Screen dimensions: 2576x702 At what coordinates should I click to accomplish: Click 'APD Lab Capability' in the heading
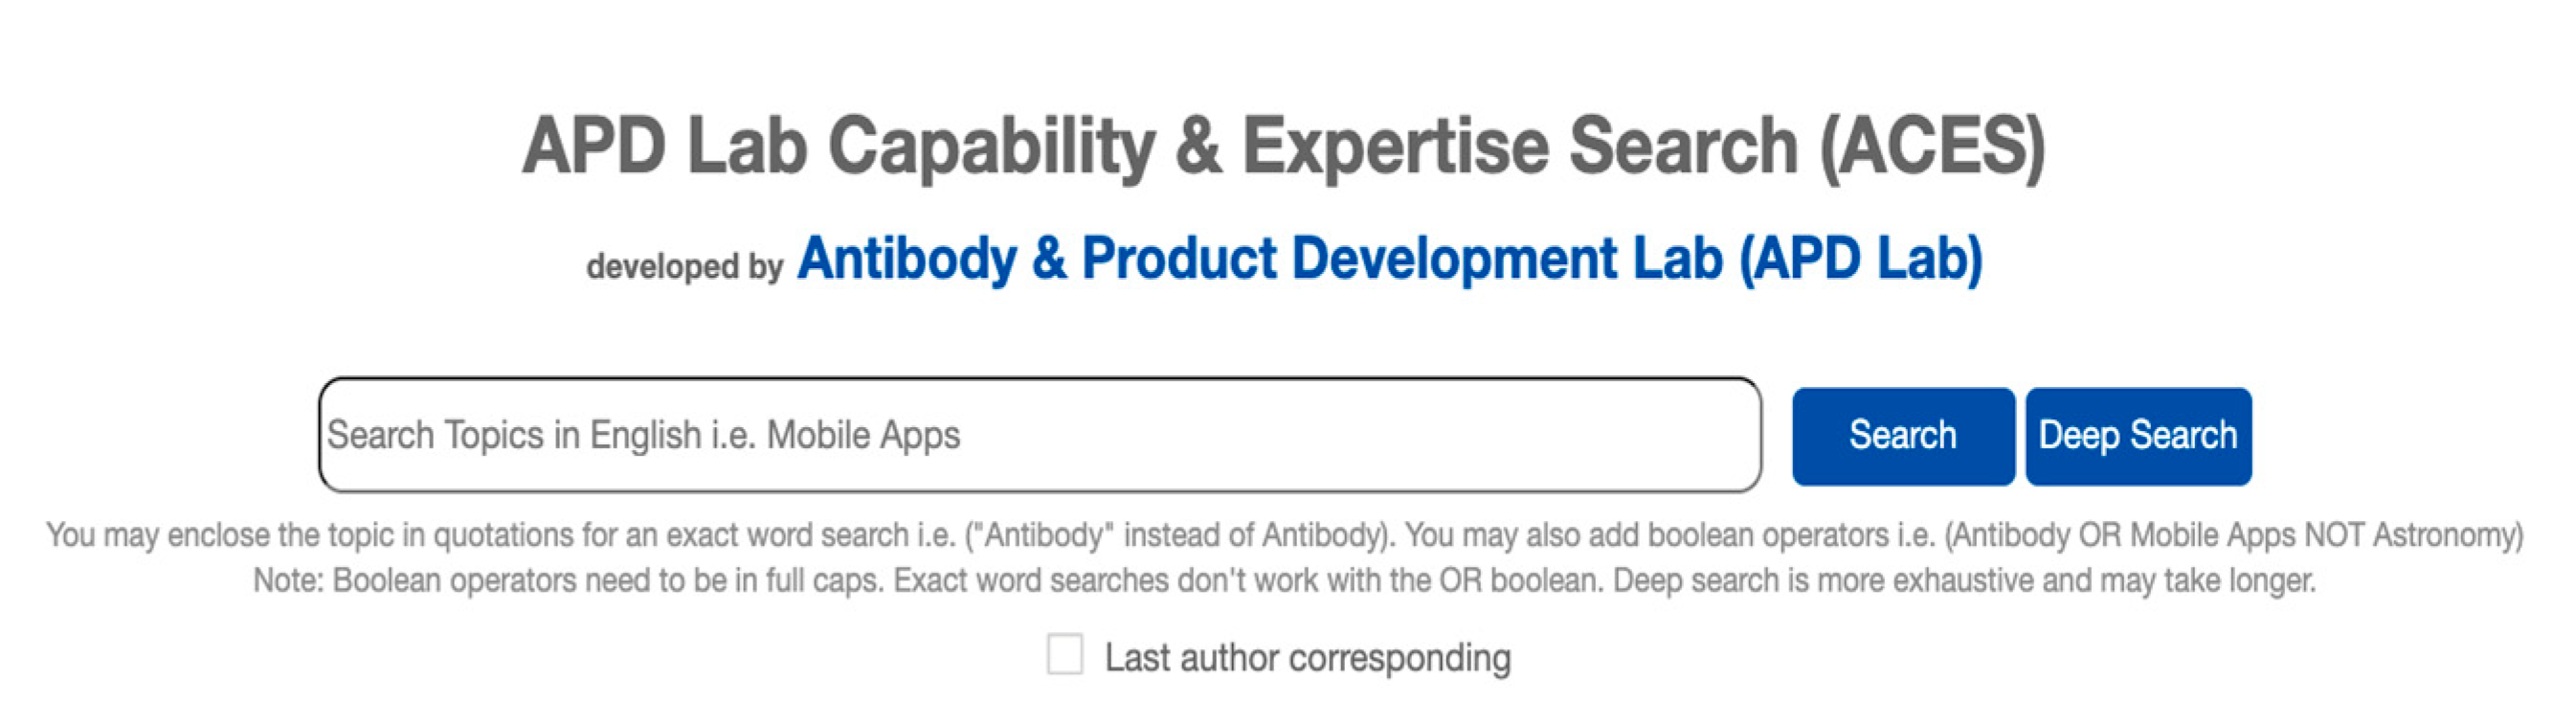[x=839, y=147]
